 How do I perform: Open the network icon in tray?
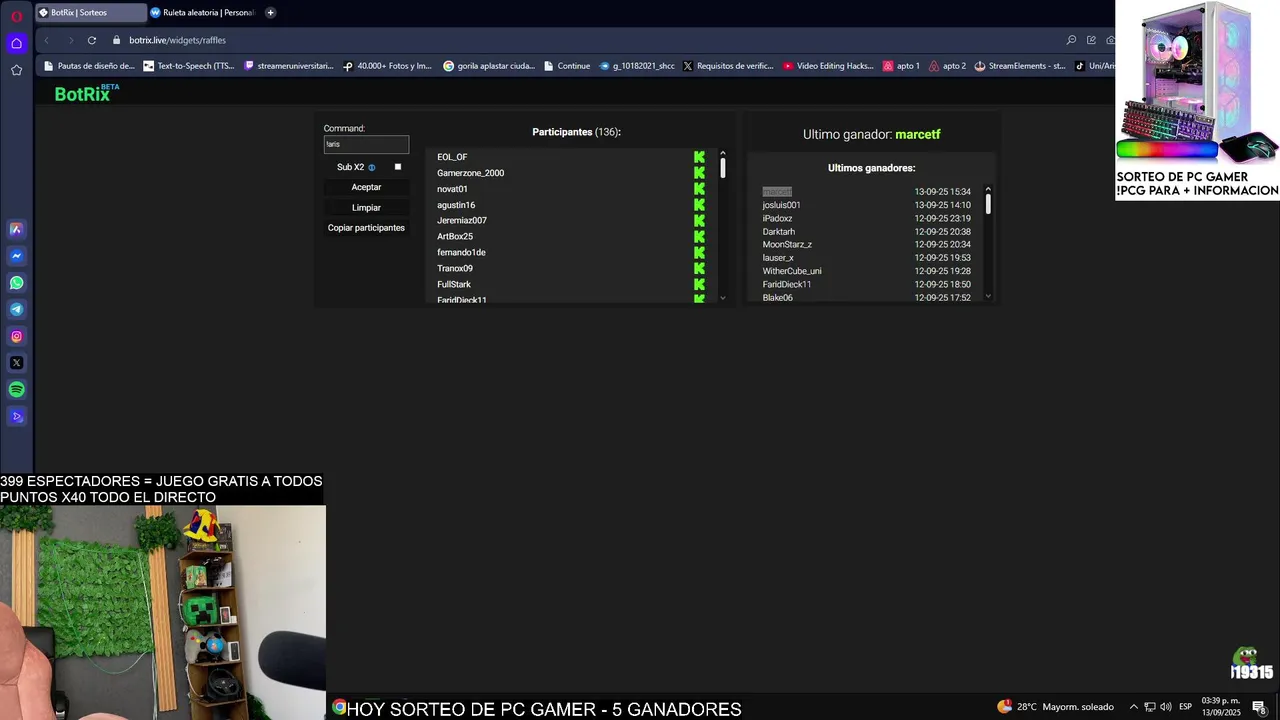point(1150,707)
